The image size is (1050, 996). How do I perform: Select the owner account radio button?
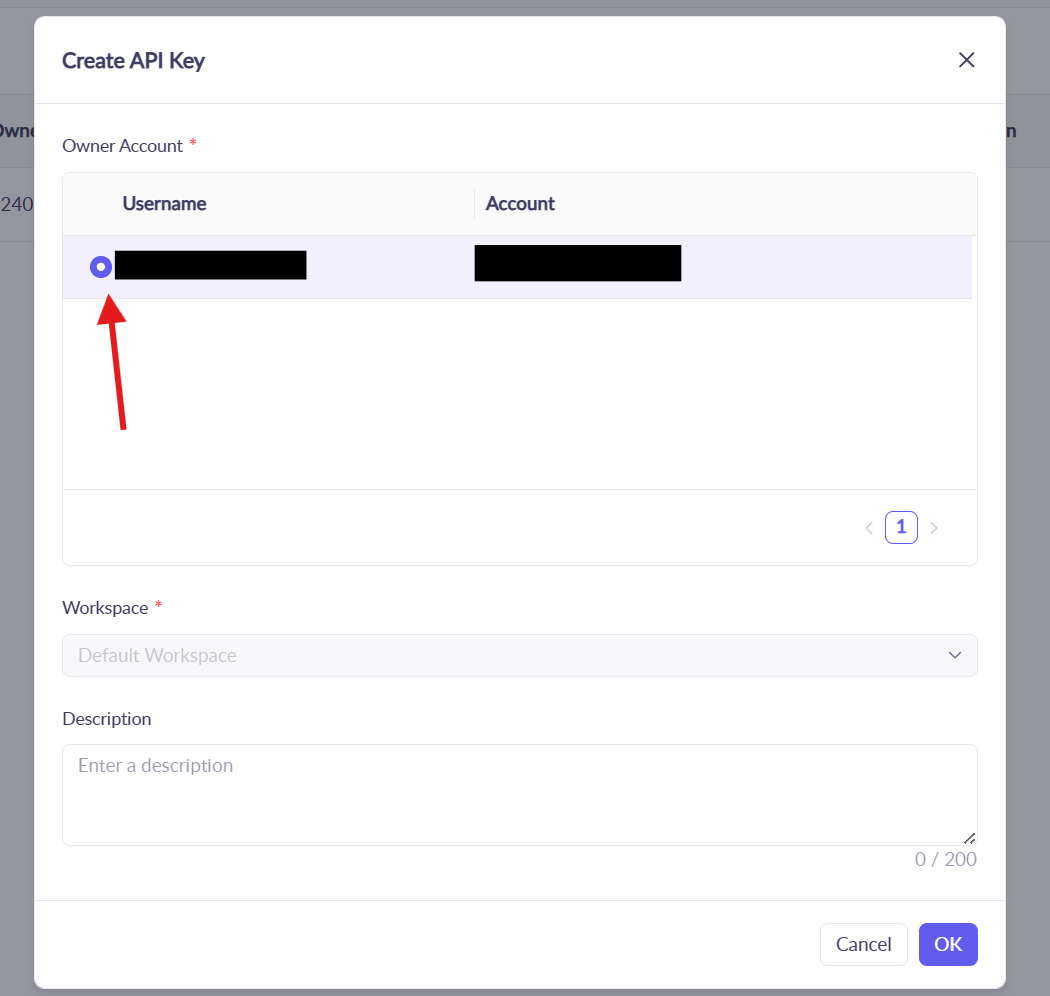[101, 267]
